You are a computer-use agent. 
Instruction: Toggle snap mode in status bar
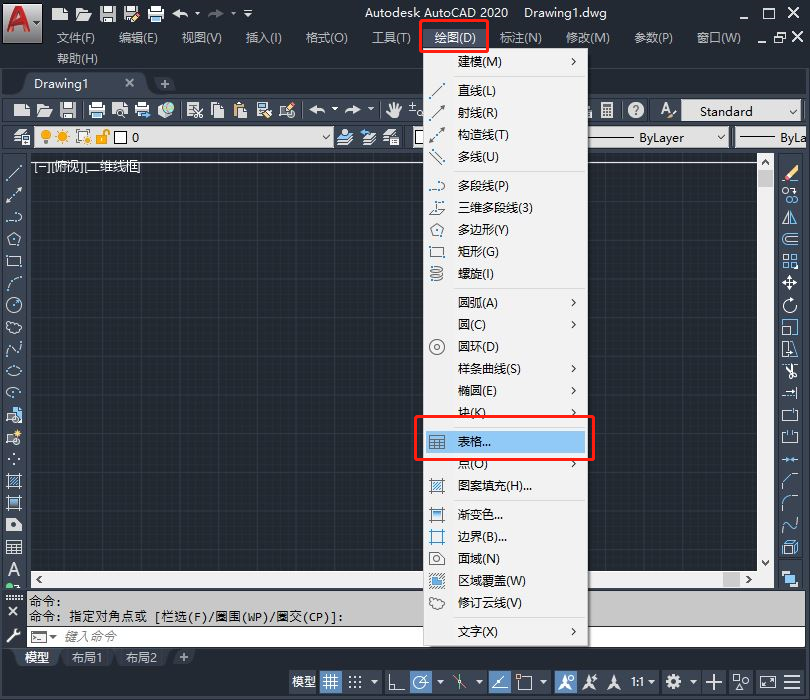click(355, 682)
